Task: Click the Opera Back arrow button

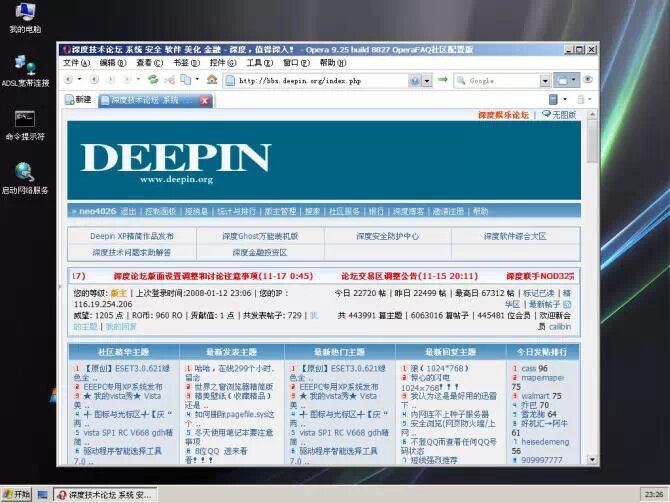Action: coord(68,79)
